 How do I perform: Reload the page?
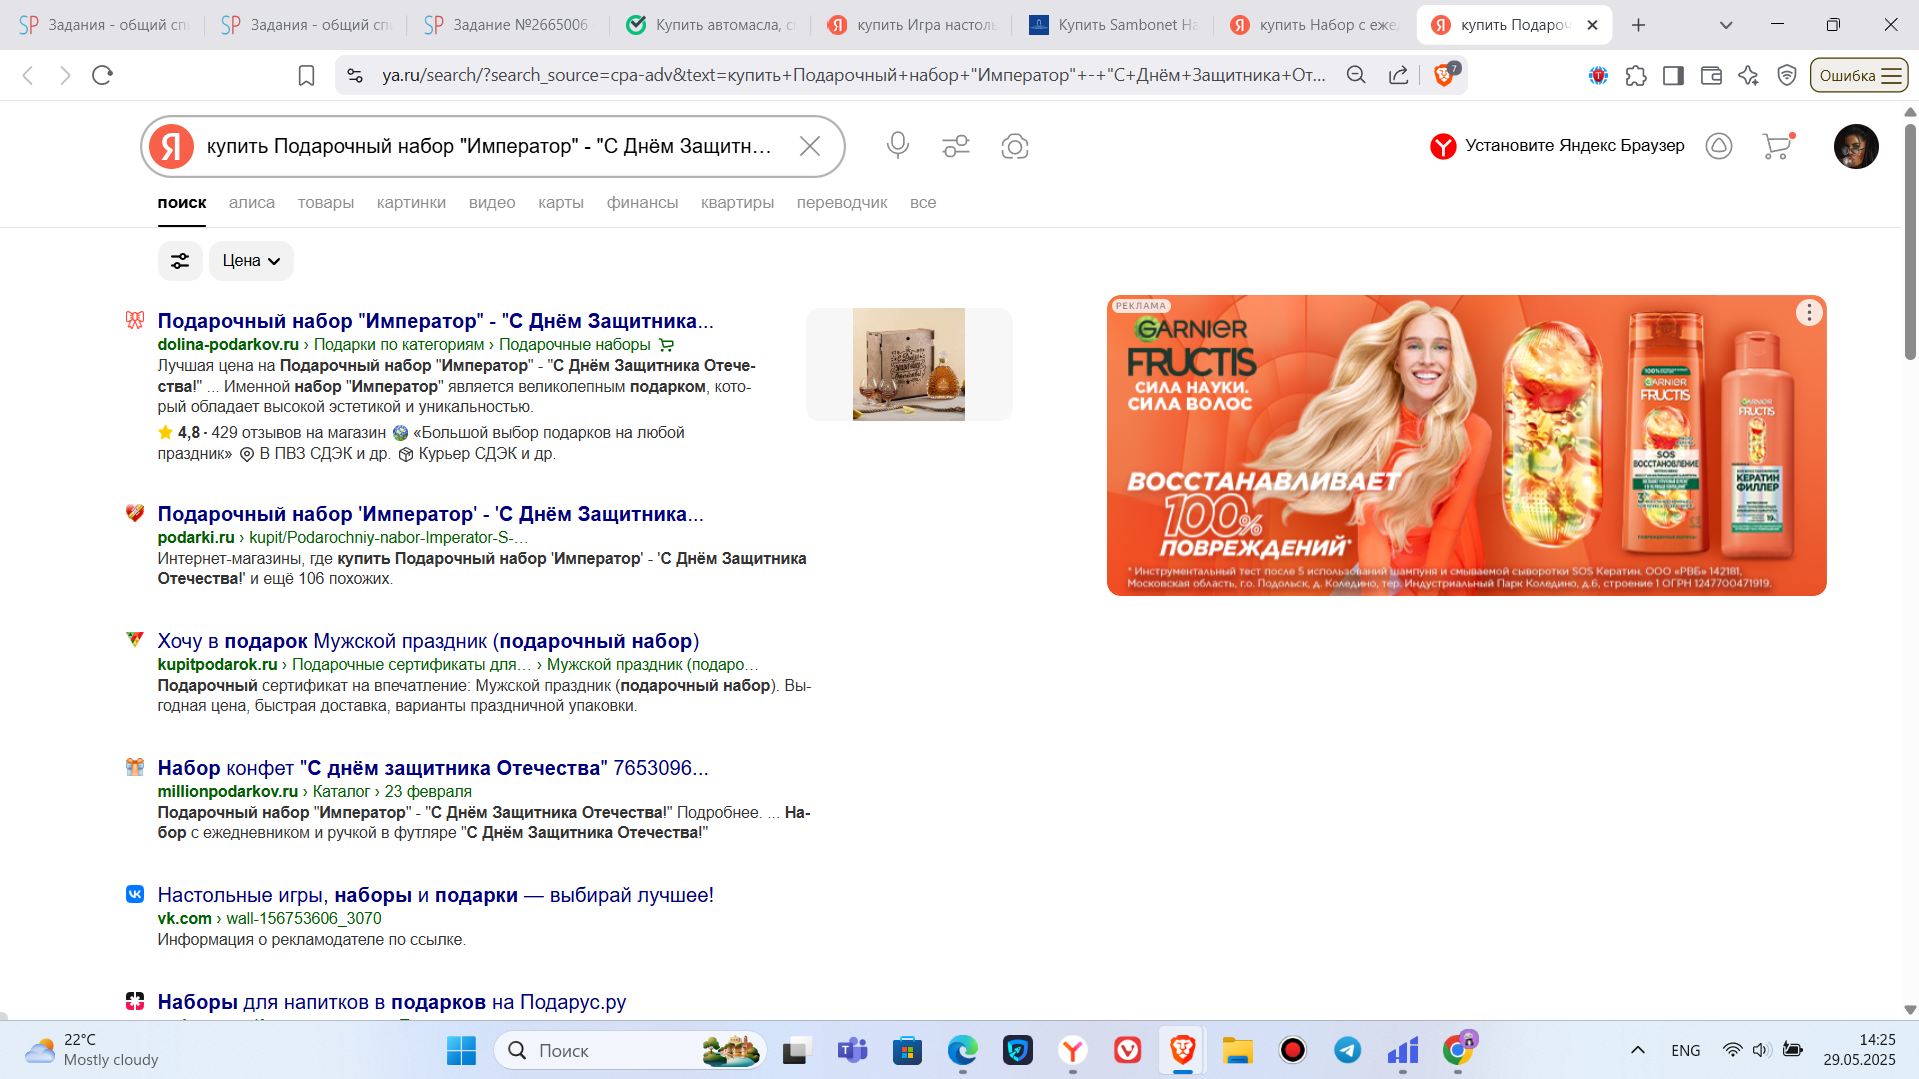pos(102,75)
